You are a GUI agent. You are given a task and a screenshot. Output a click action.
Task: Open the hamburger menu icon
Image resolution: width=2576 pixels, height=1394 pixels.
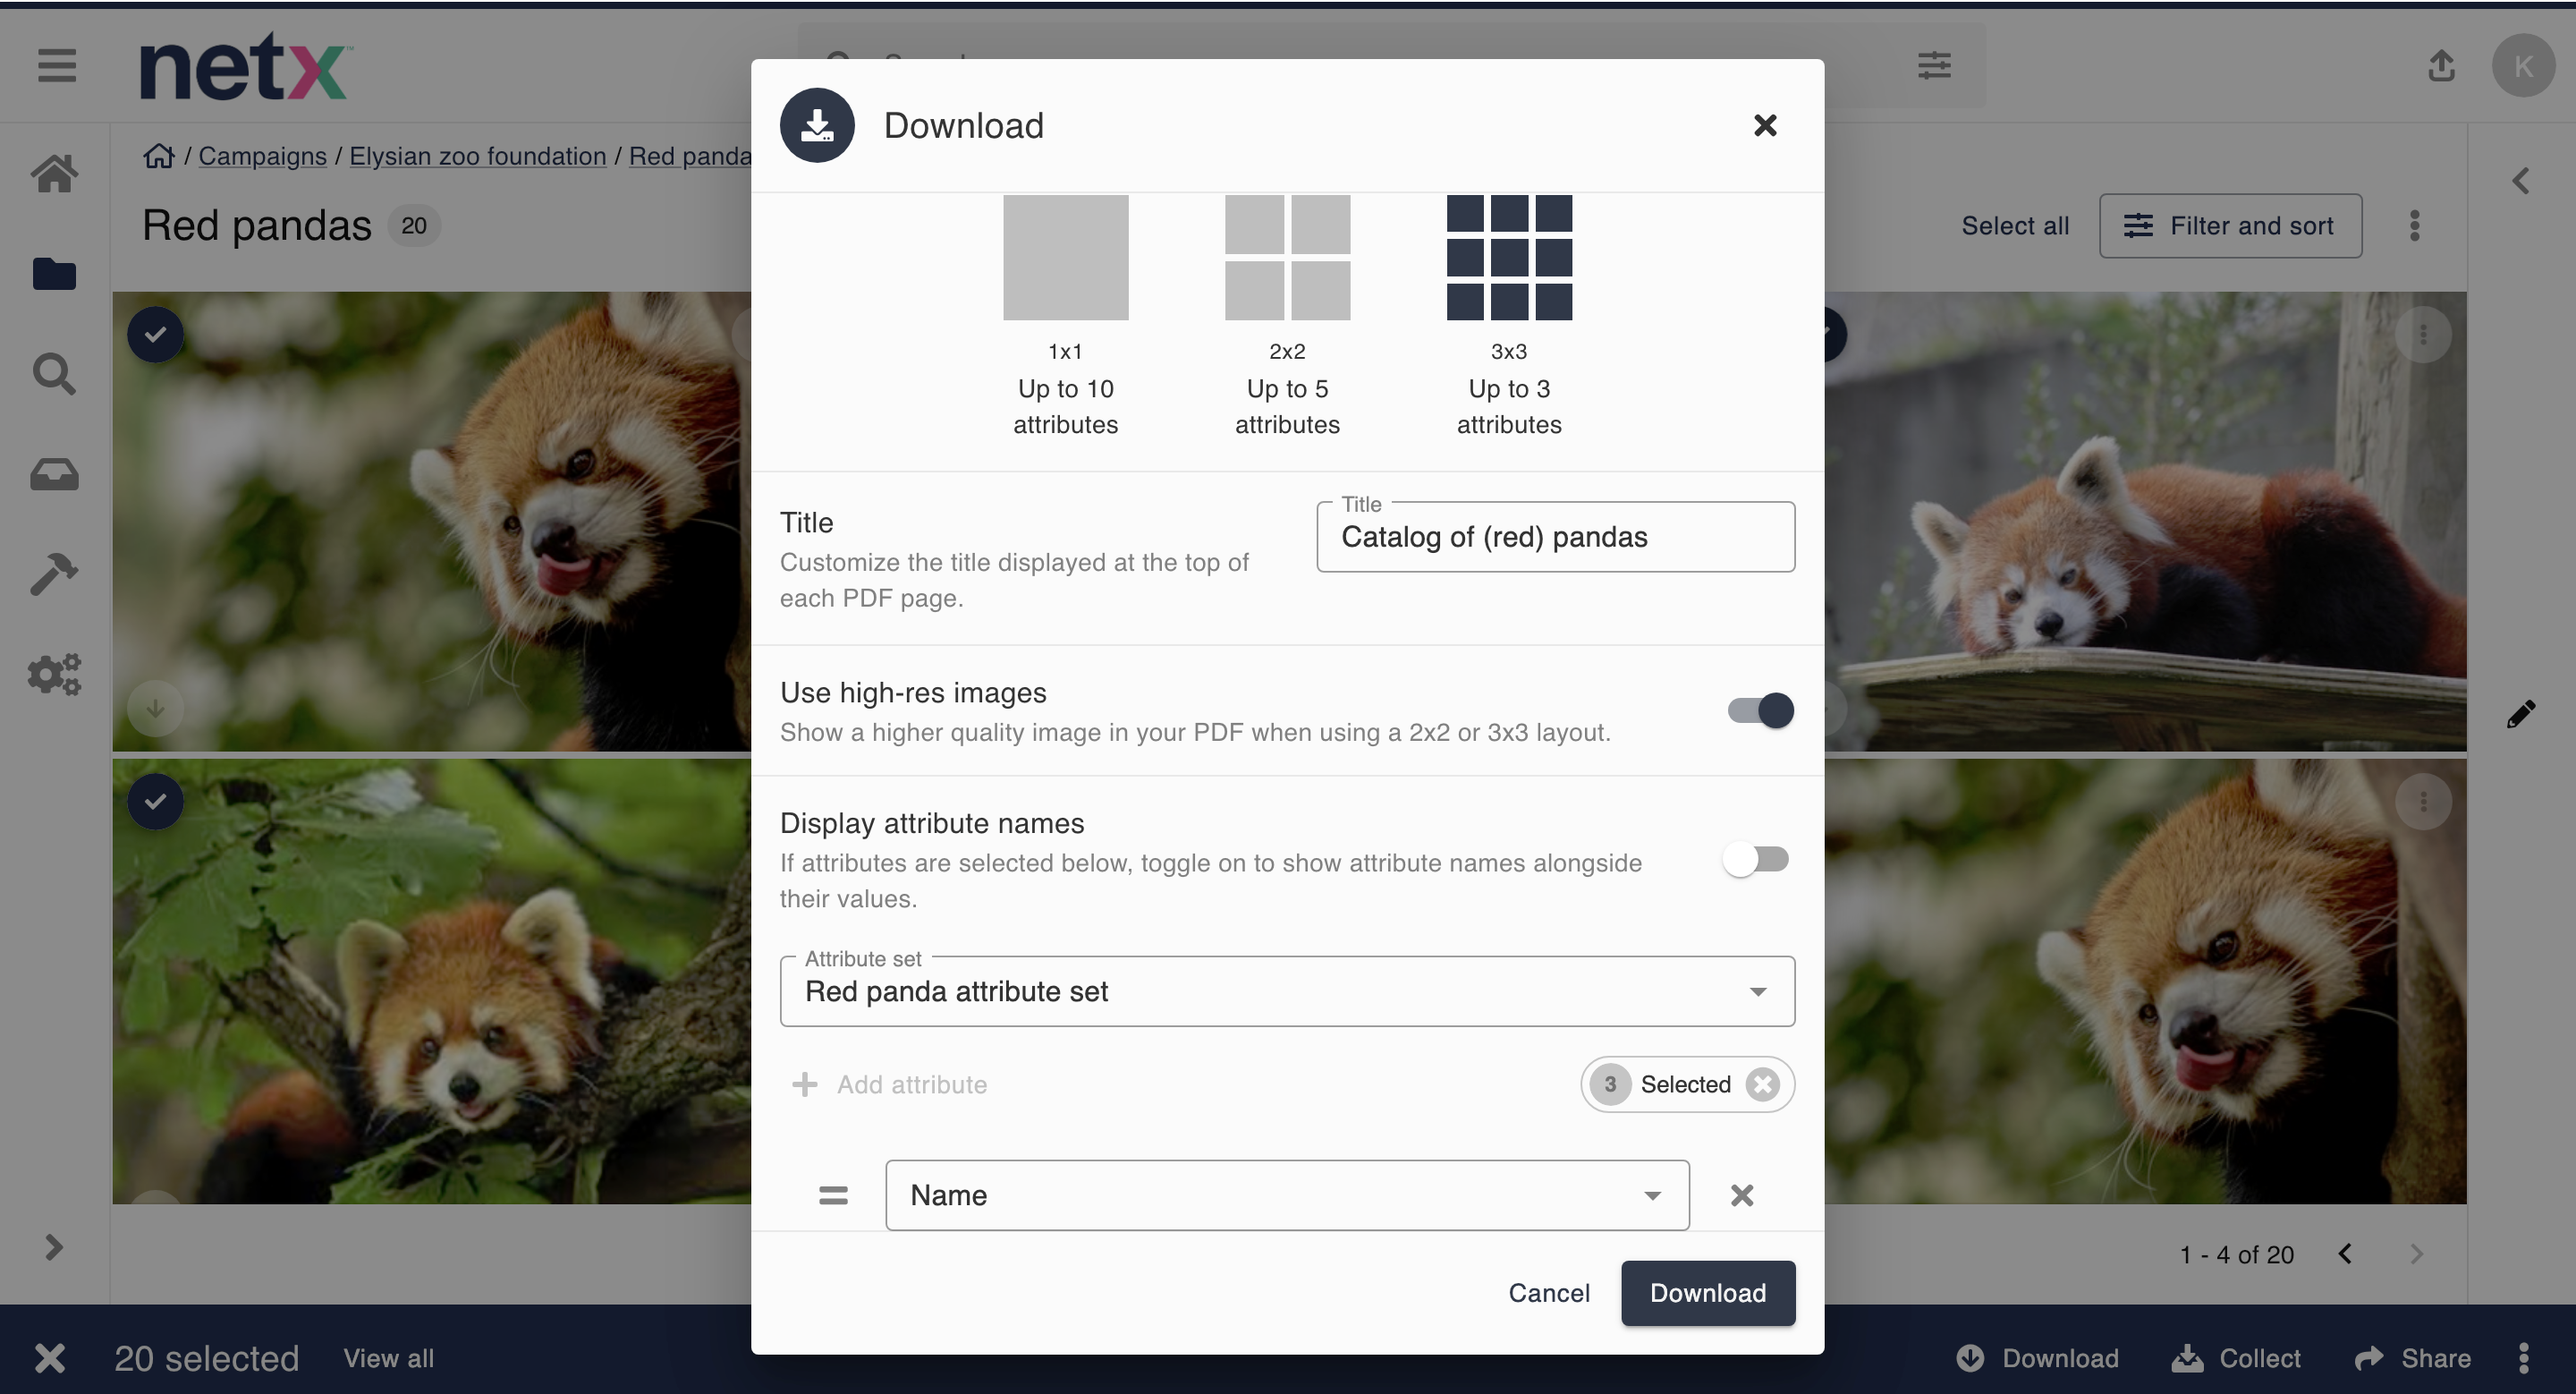pyautogui.click(x=57, y=66)
